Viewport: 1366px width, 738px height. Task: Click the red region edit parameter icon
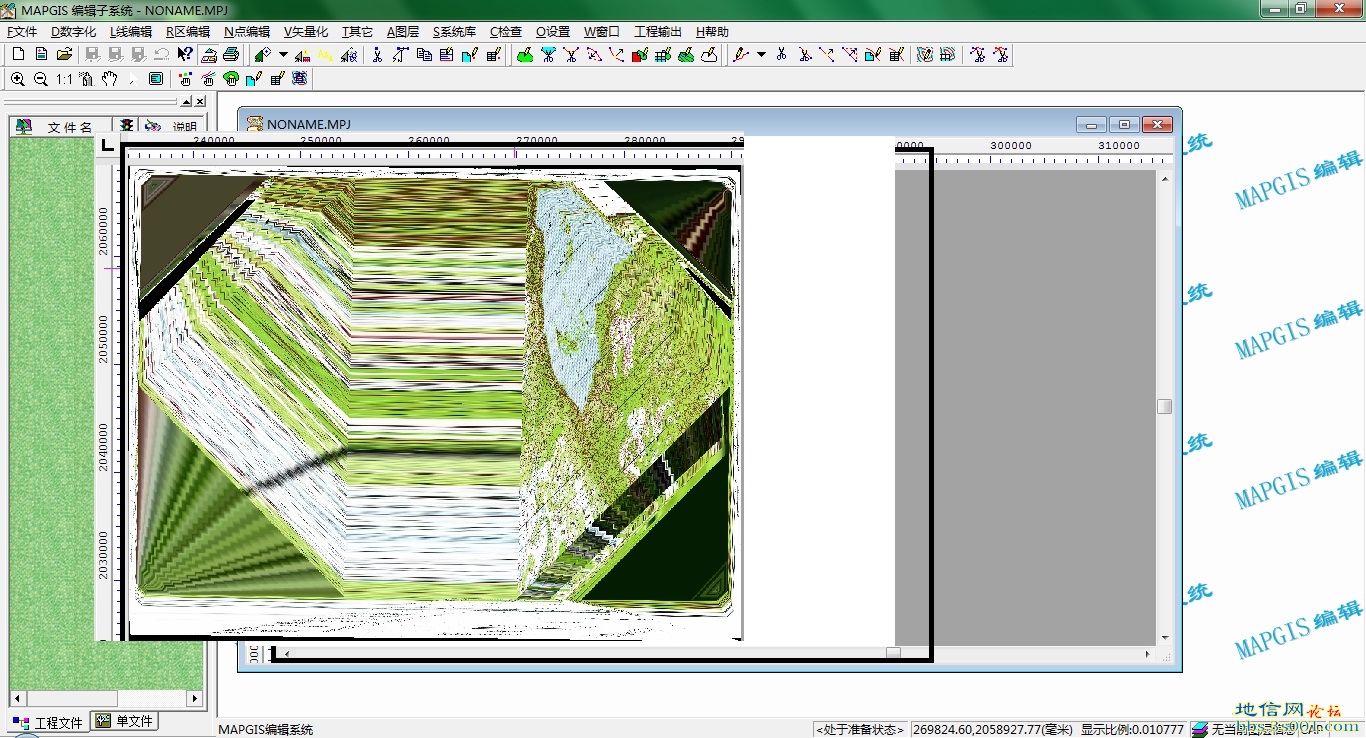640,54
